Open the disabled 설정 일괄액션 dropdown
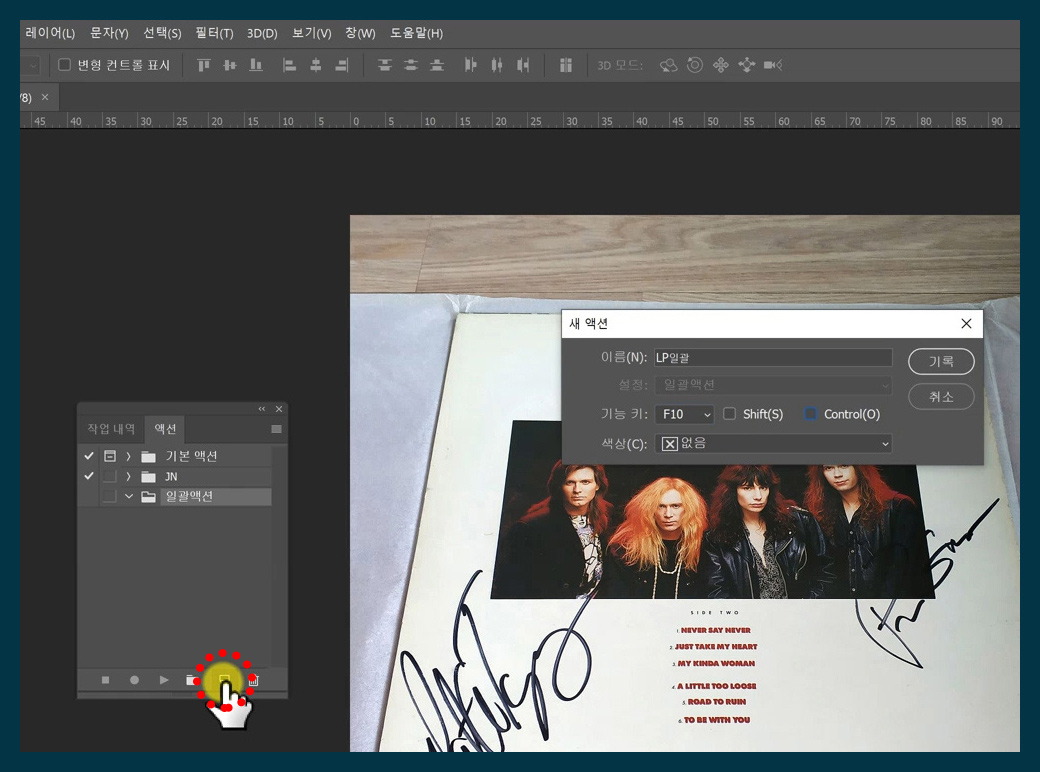 (x=773, y=385)
